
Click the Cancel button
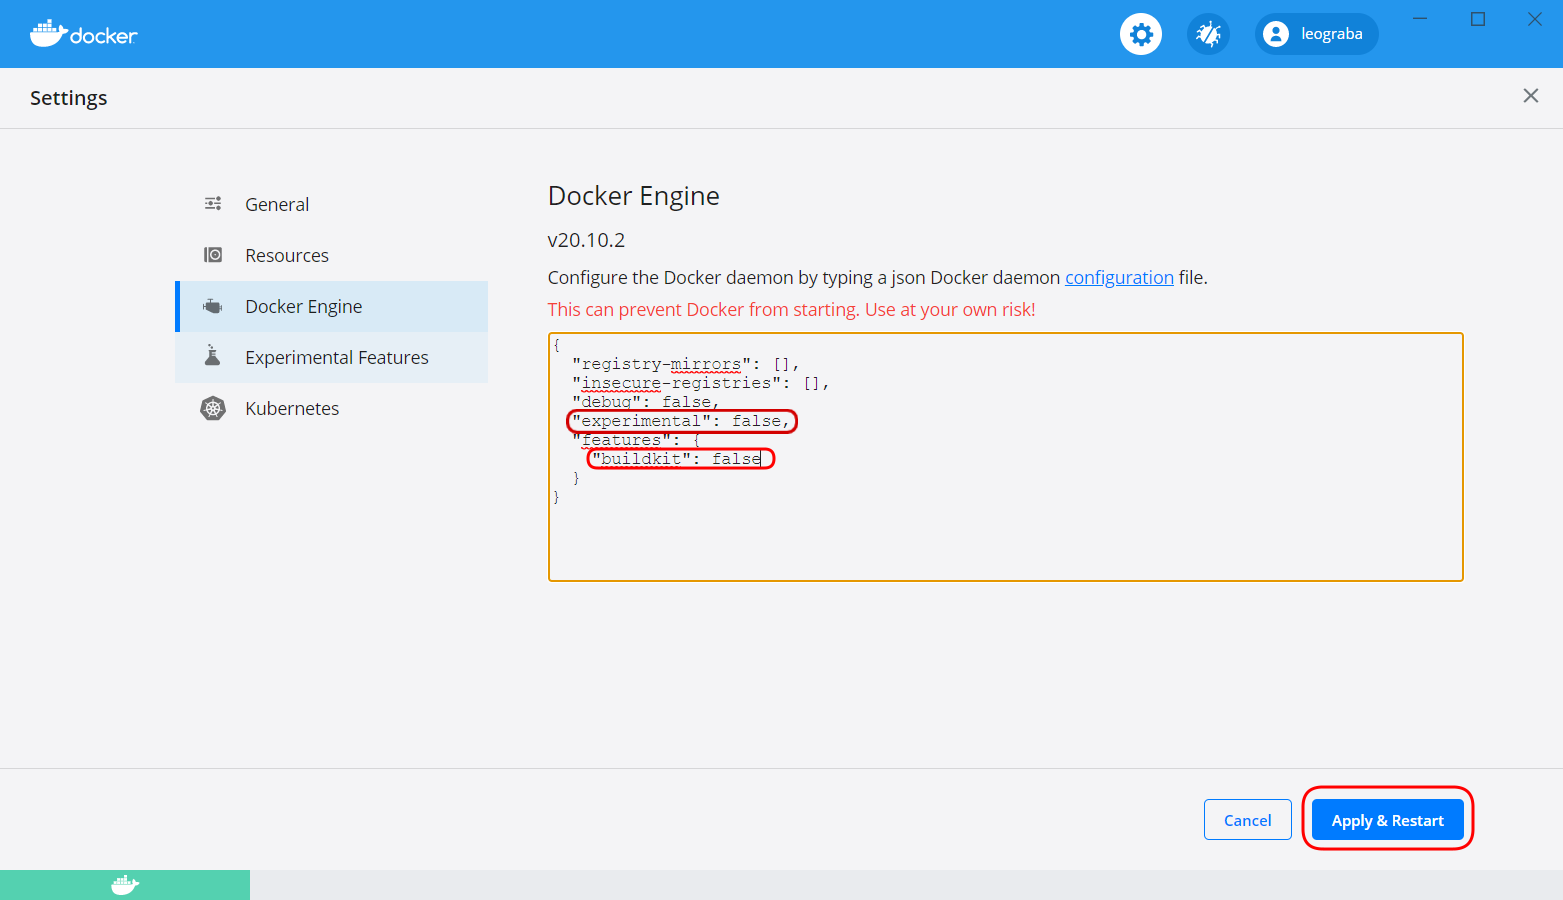coord(1247,820)
